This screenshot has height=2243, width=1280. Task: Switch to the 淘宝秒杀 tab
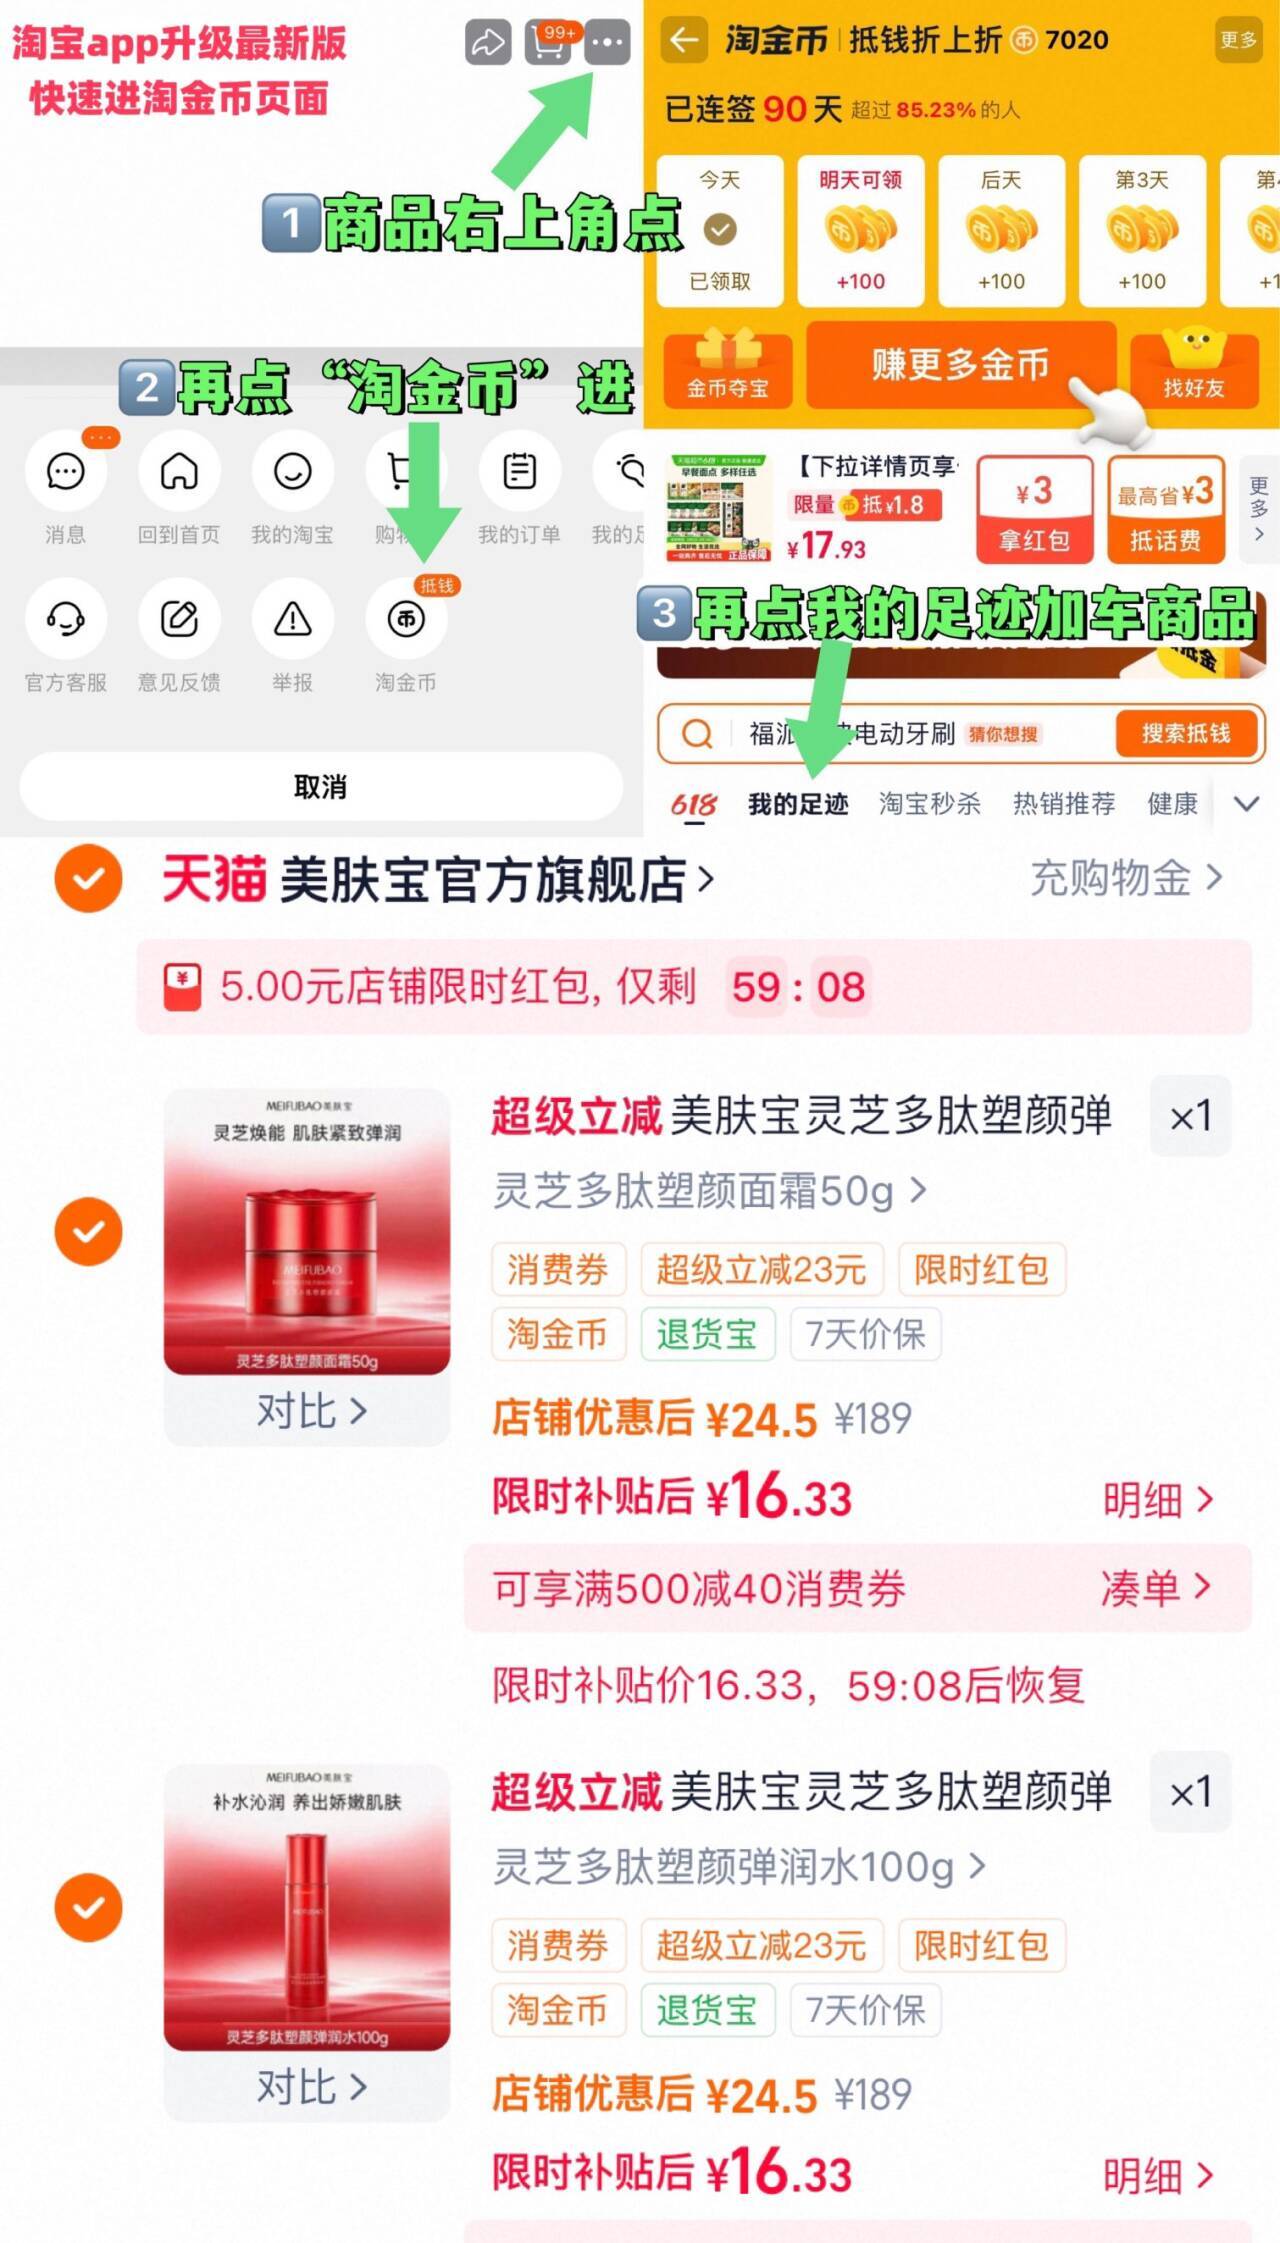pos(930,804)
